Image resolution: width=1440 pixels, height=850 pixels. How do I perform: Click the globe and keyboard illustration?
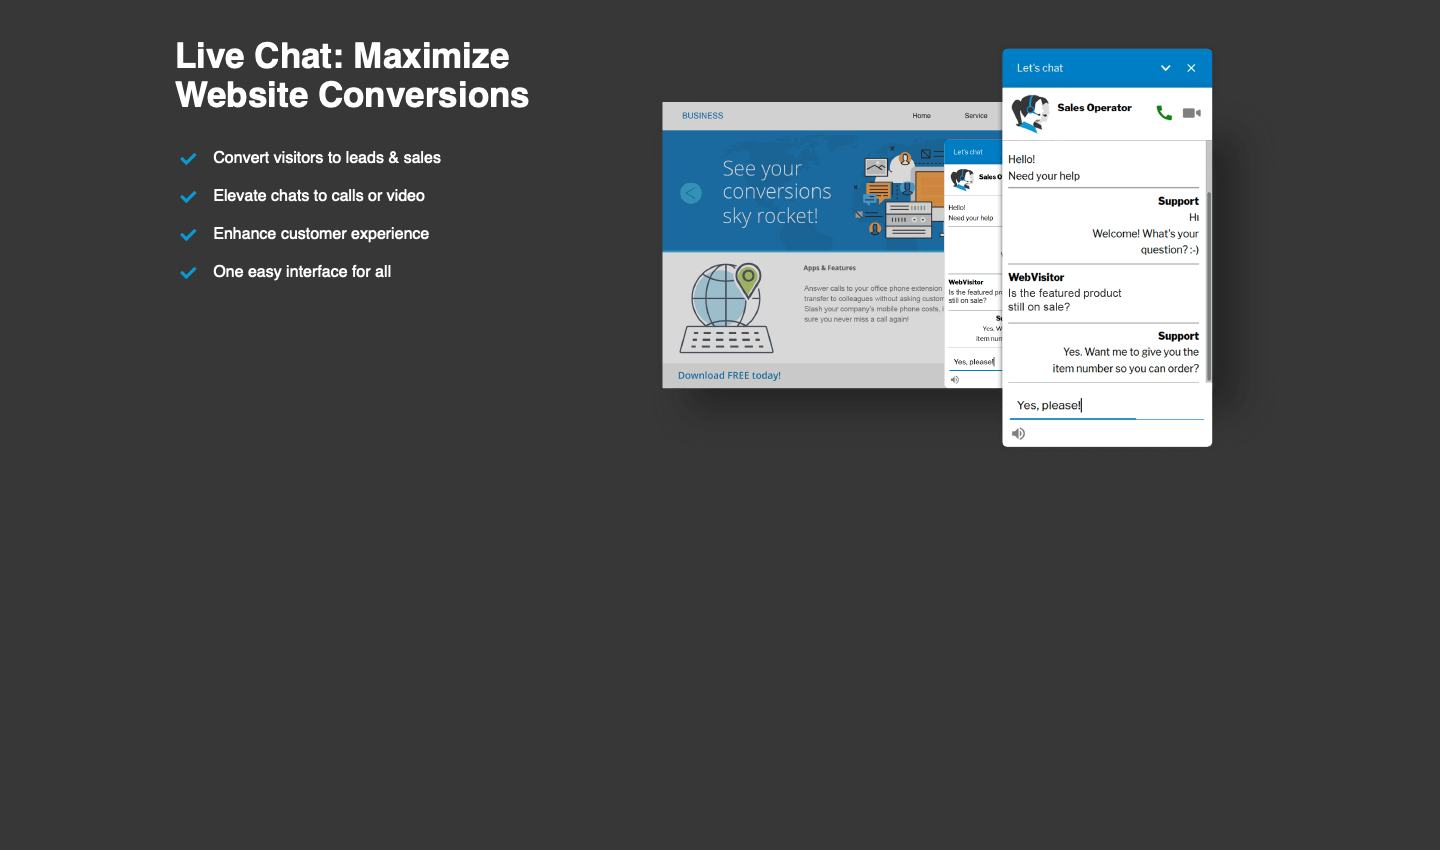click(727, 308)
